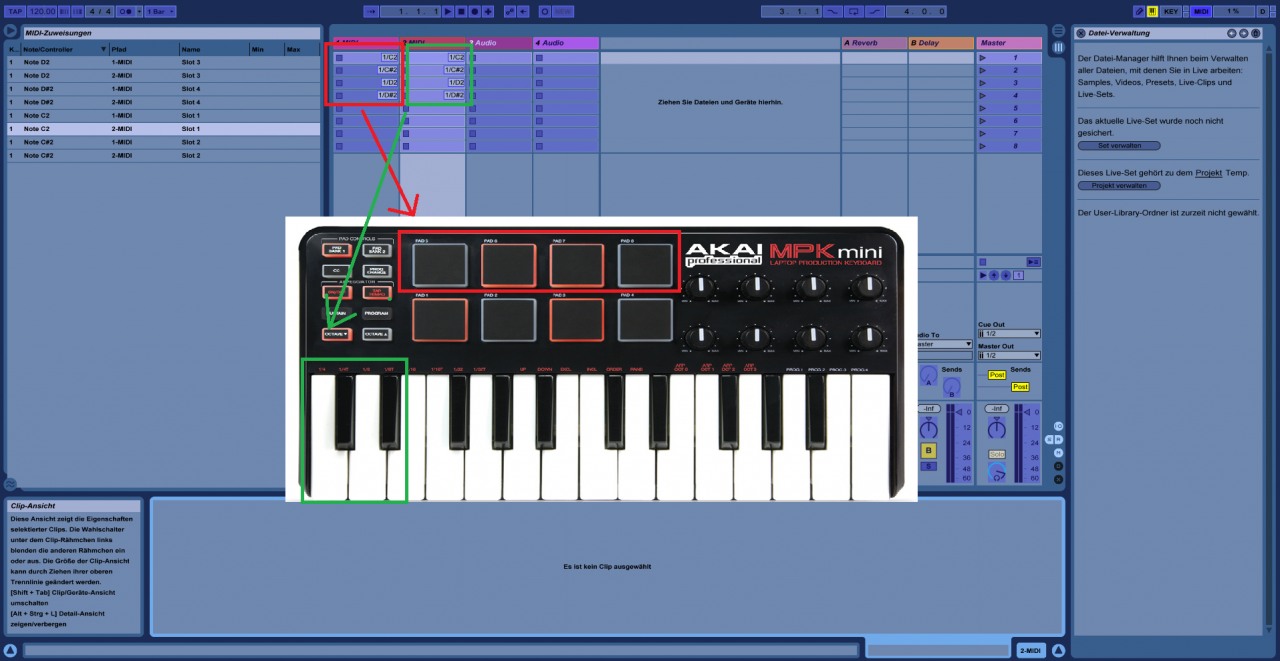
Task: Select the Master track header
Action: (x=1009, y=43)
